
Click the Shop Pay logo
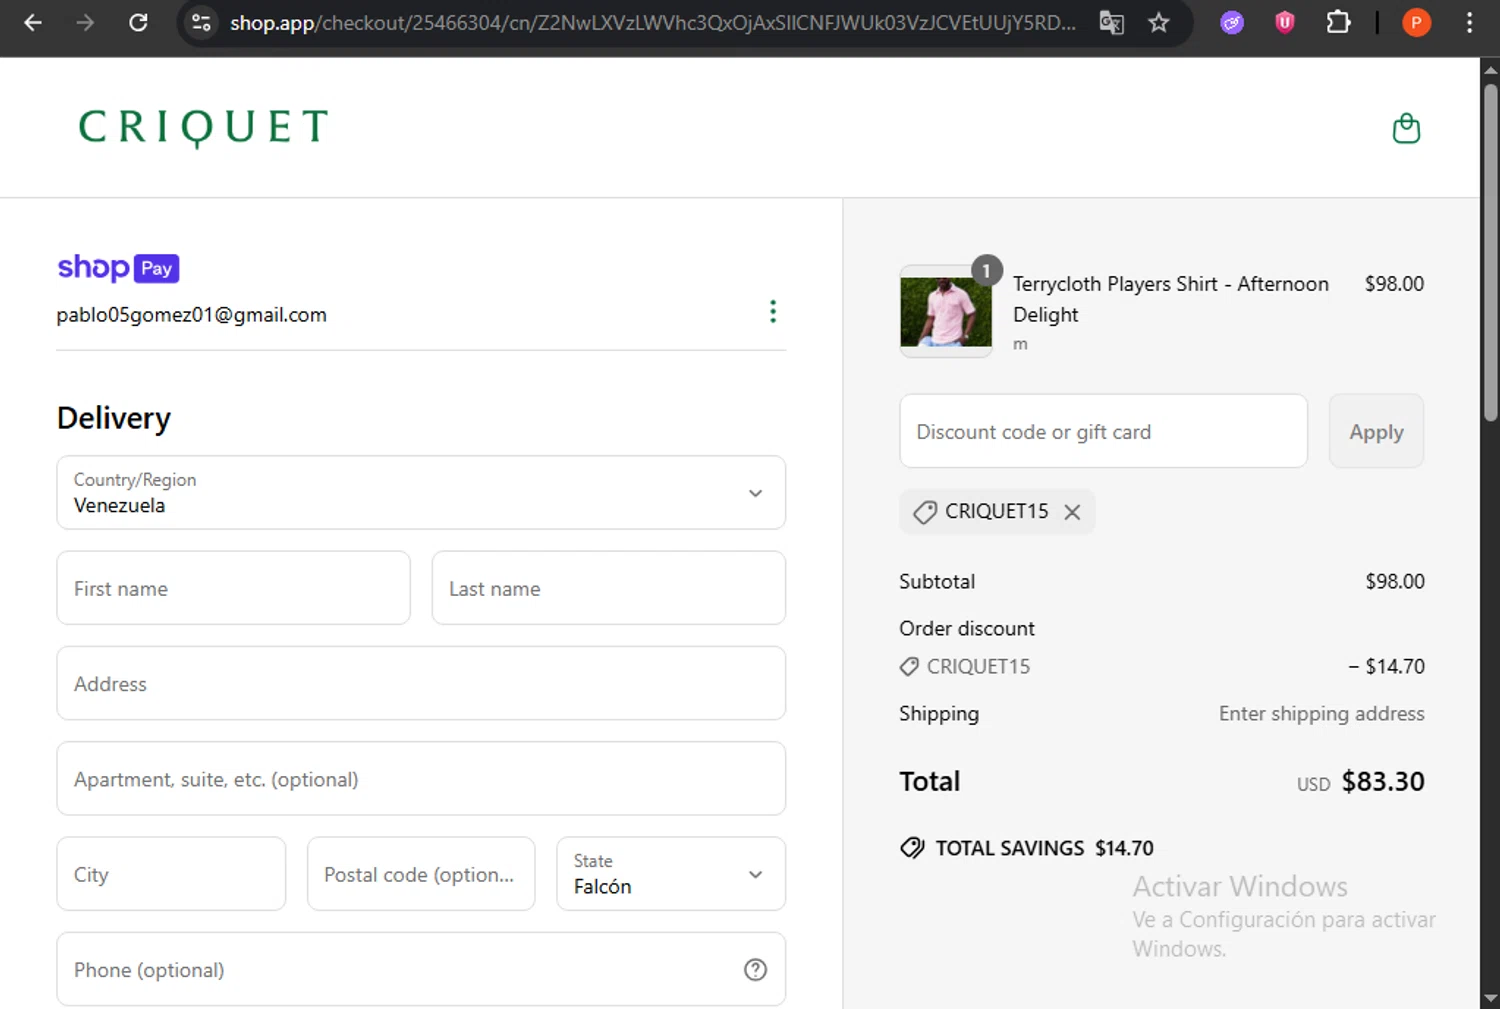tap(118, 268)
